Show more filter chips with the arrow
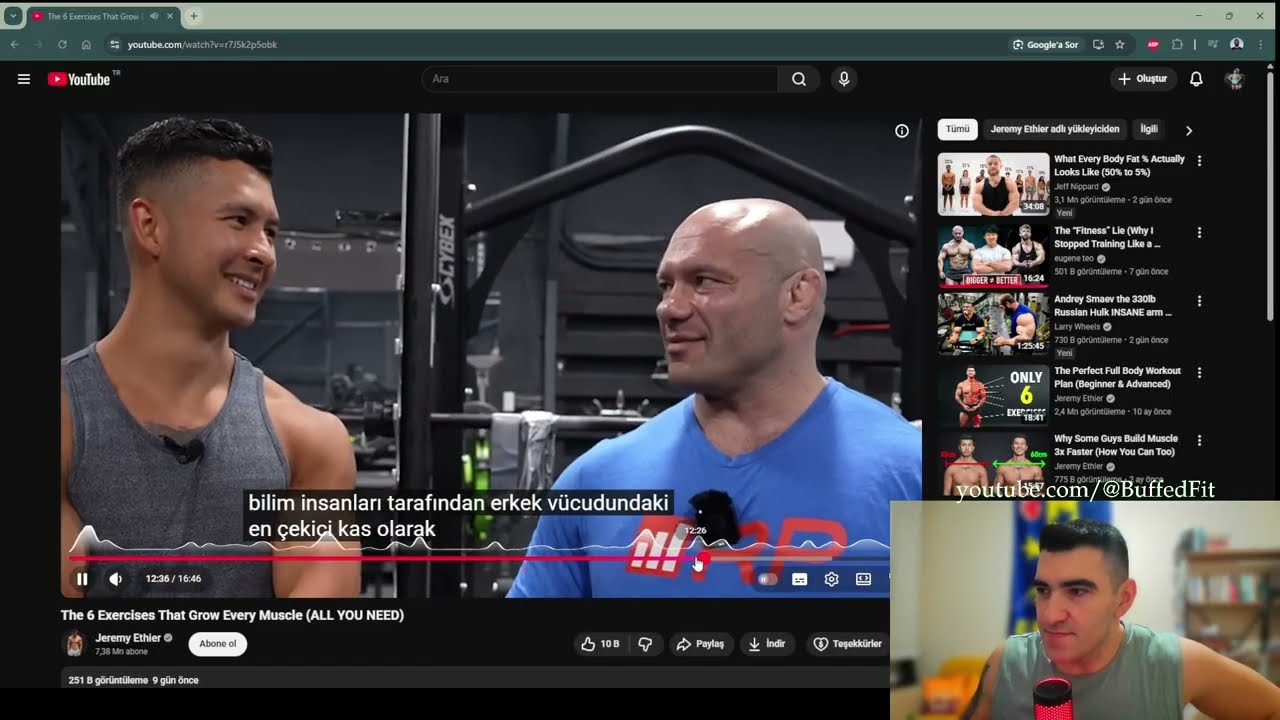The width and height of the screenshot is (1280, 720). 1189,130
